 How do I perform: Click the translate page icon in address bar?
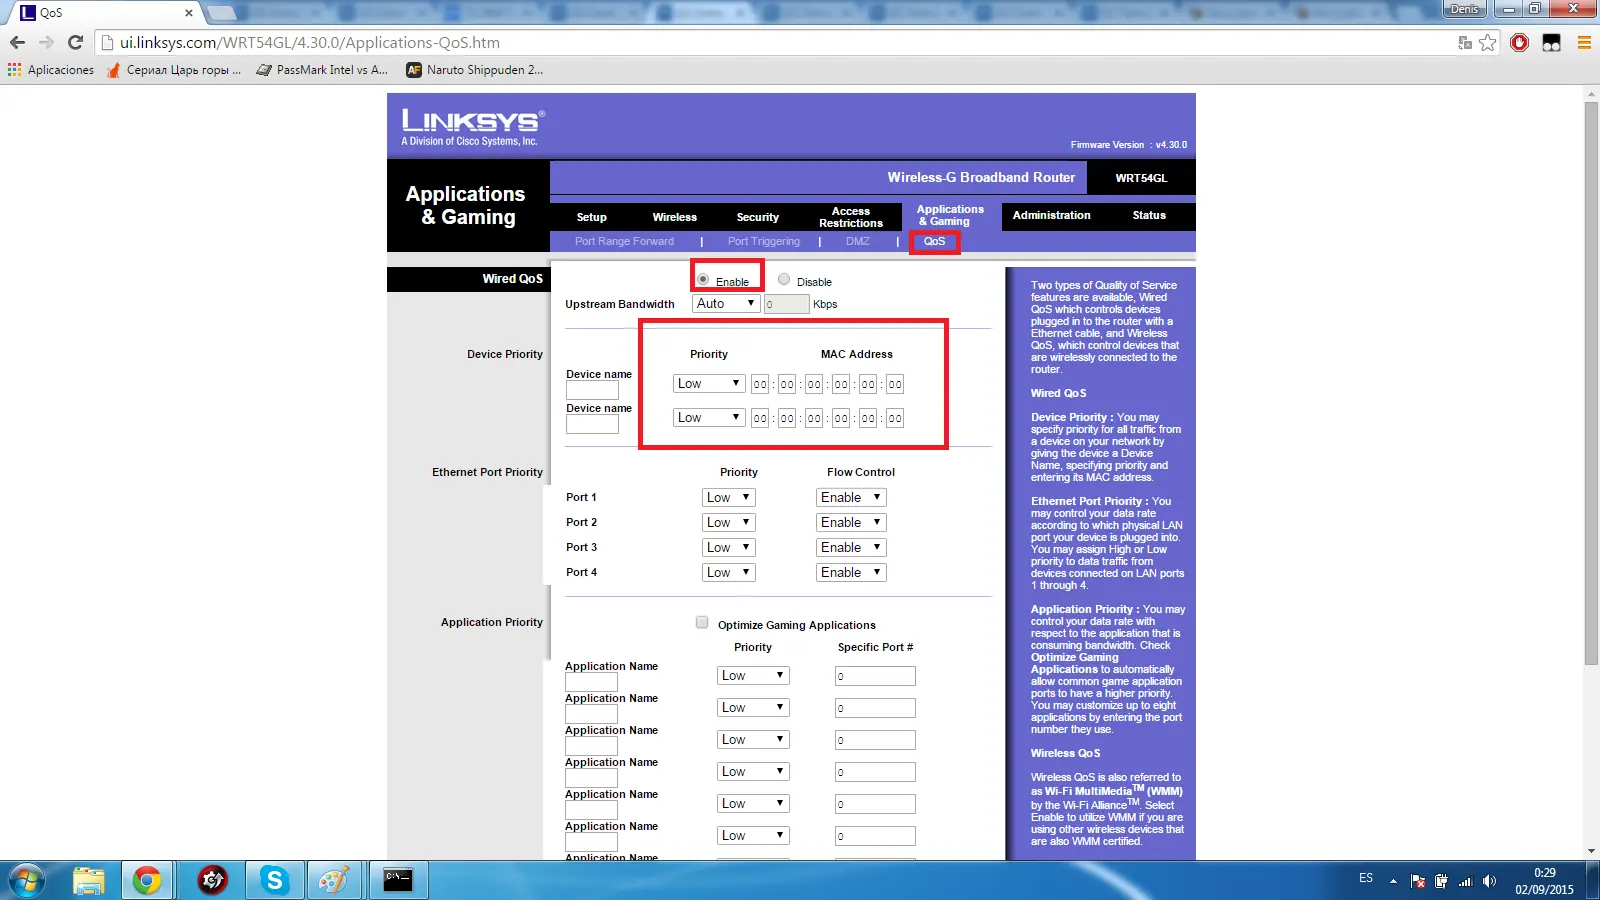(x=1465, y=43)
